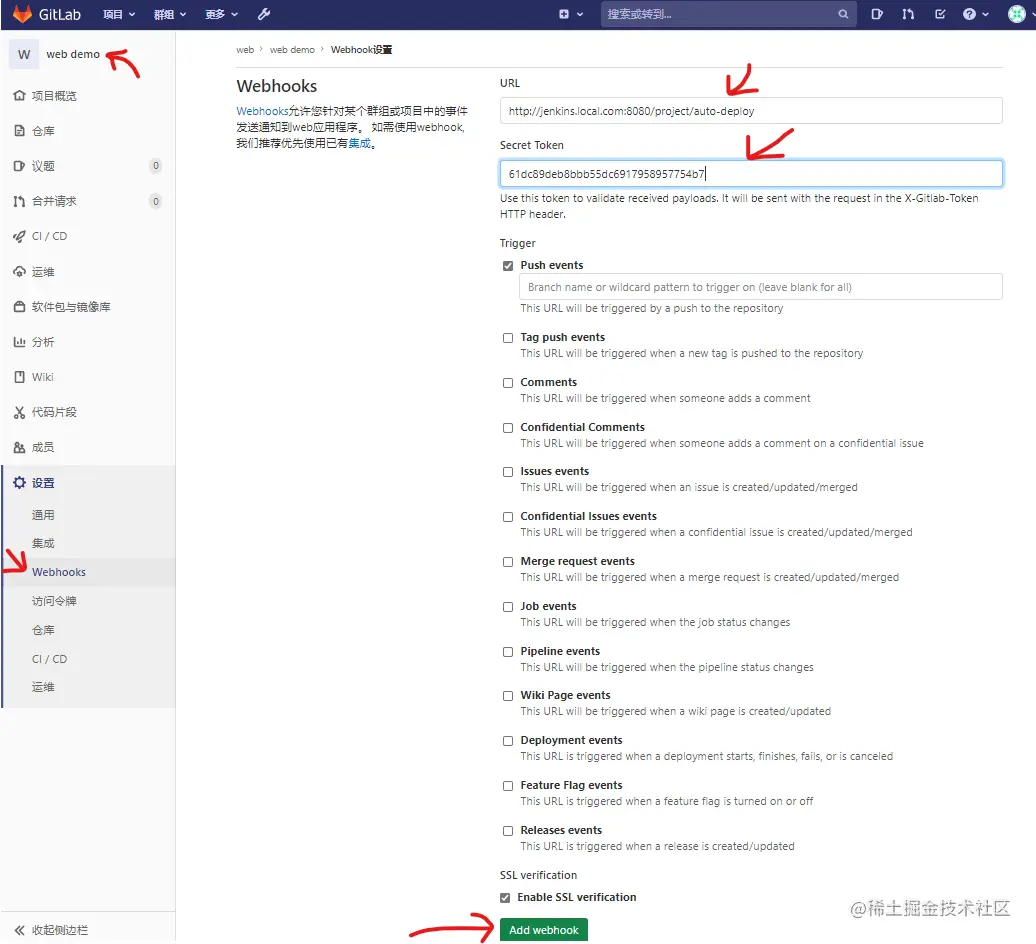Click the Add webhook button
The width and height of the screenshot is (1036, 944).
point(543,930)
